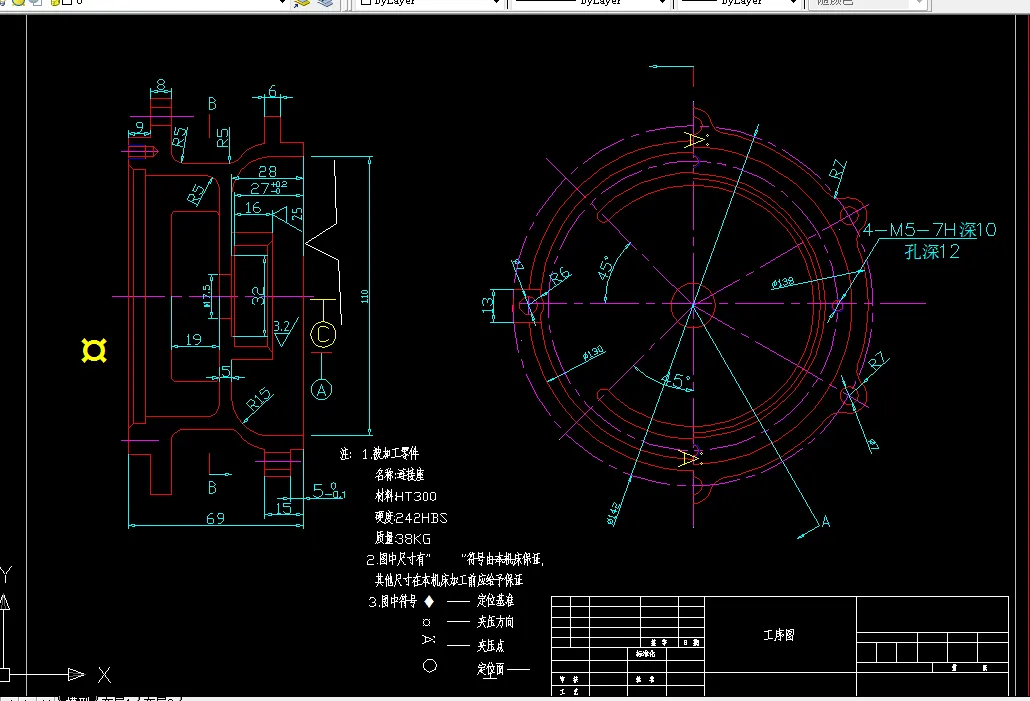This screenshot has height=701, width=1030.
Task: Select the lower 45° angle dimension
Action: [x=675, y=380]
